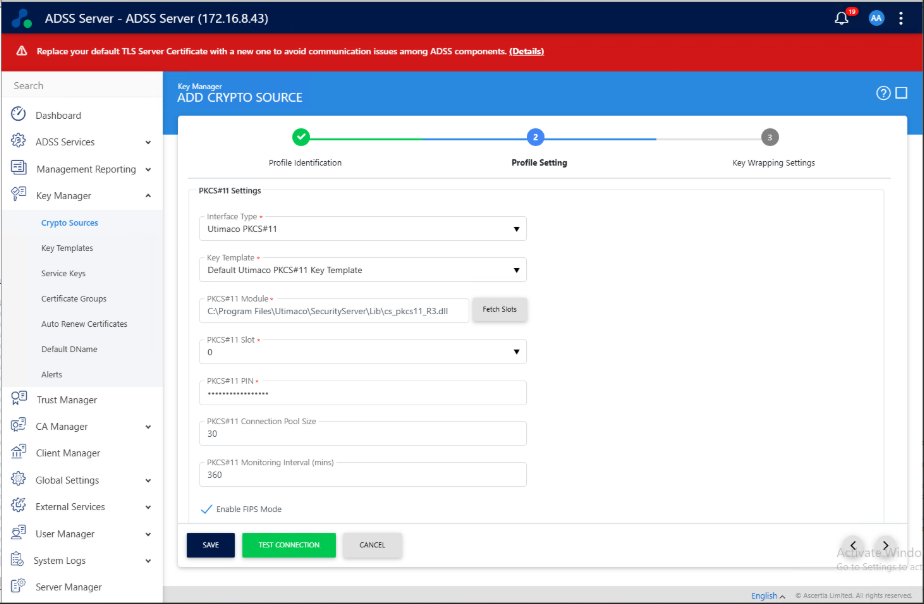Click the CANCEL button
Screen dimensions: 924x604
pos(372,545)
